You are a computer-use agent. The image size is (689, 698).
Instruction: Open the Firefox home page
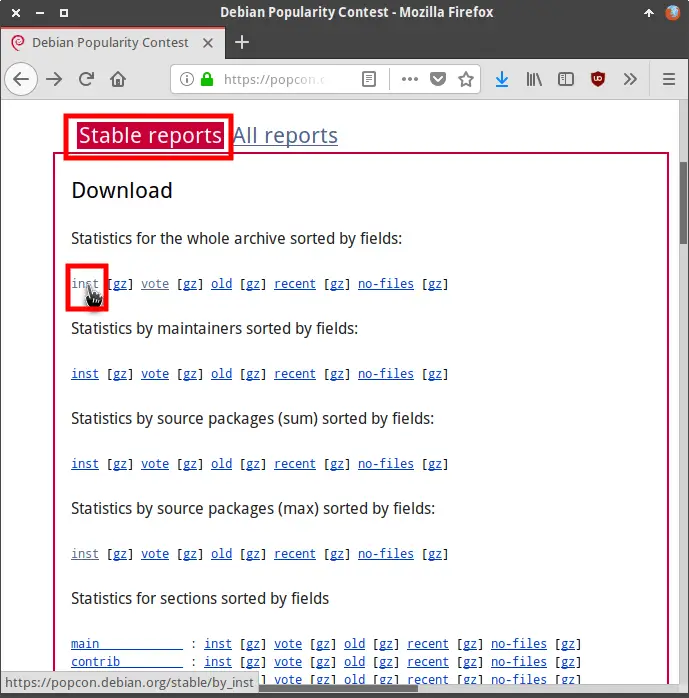tap(118, 80)
